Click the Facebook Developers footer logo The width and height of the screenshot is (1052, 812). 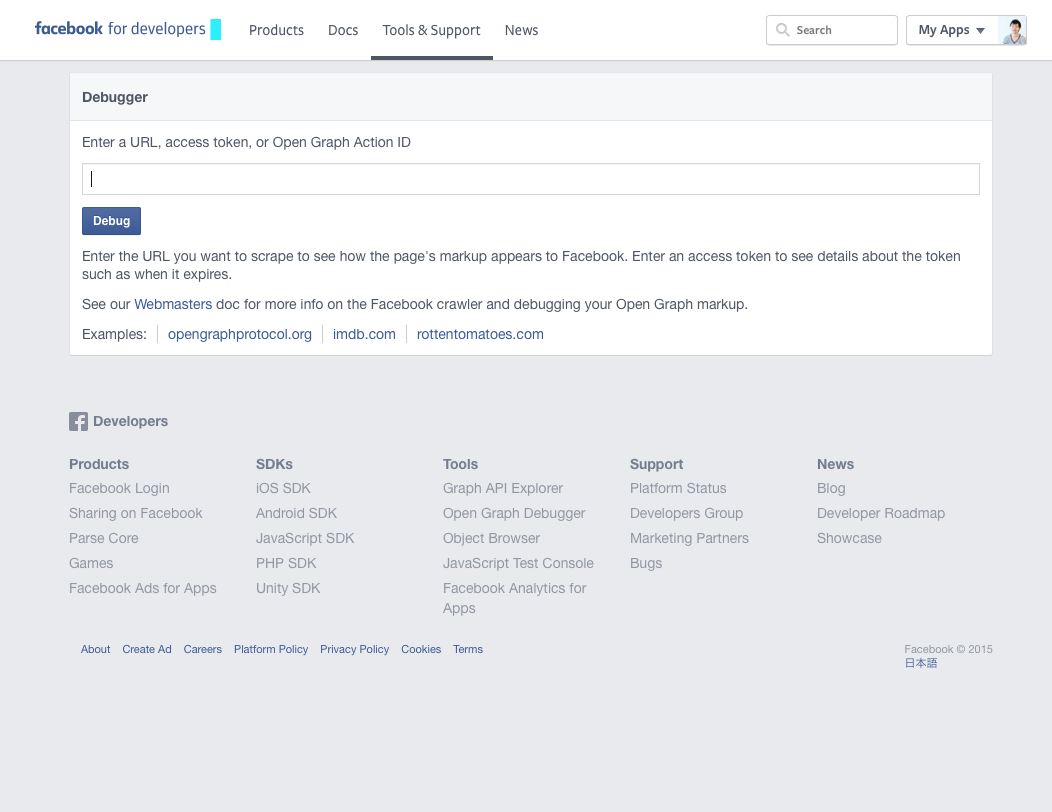point(118,421)
